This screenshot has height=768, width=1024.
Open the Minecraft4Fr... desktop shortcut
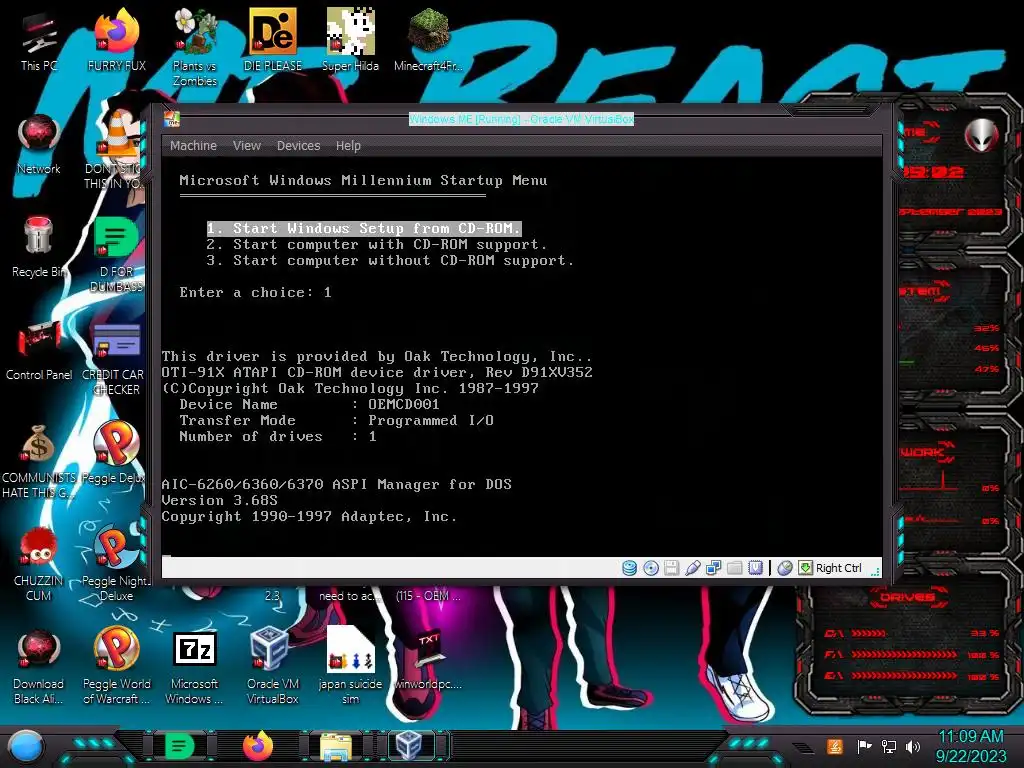point(428,40)
